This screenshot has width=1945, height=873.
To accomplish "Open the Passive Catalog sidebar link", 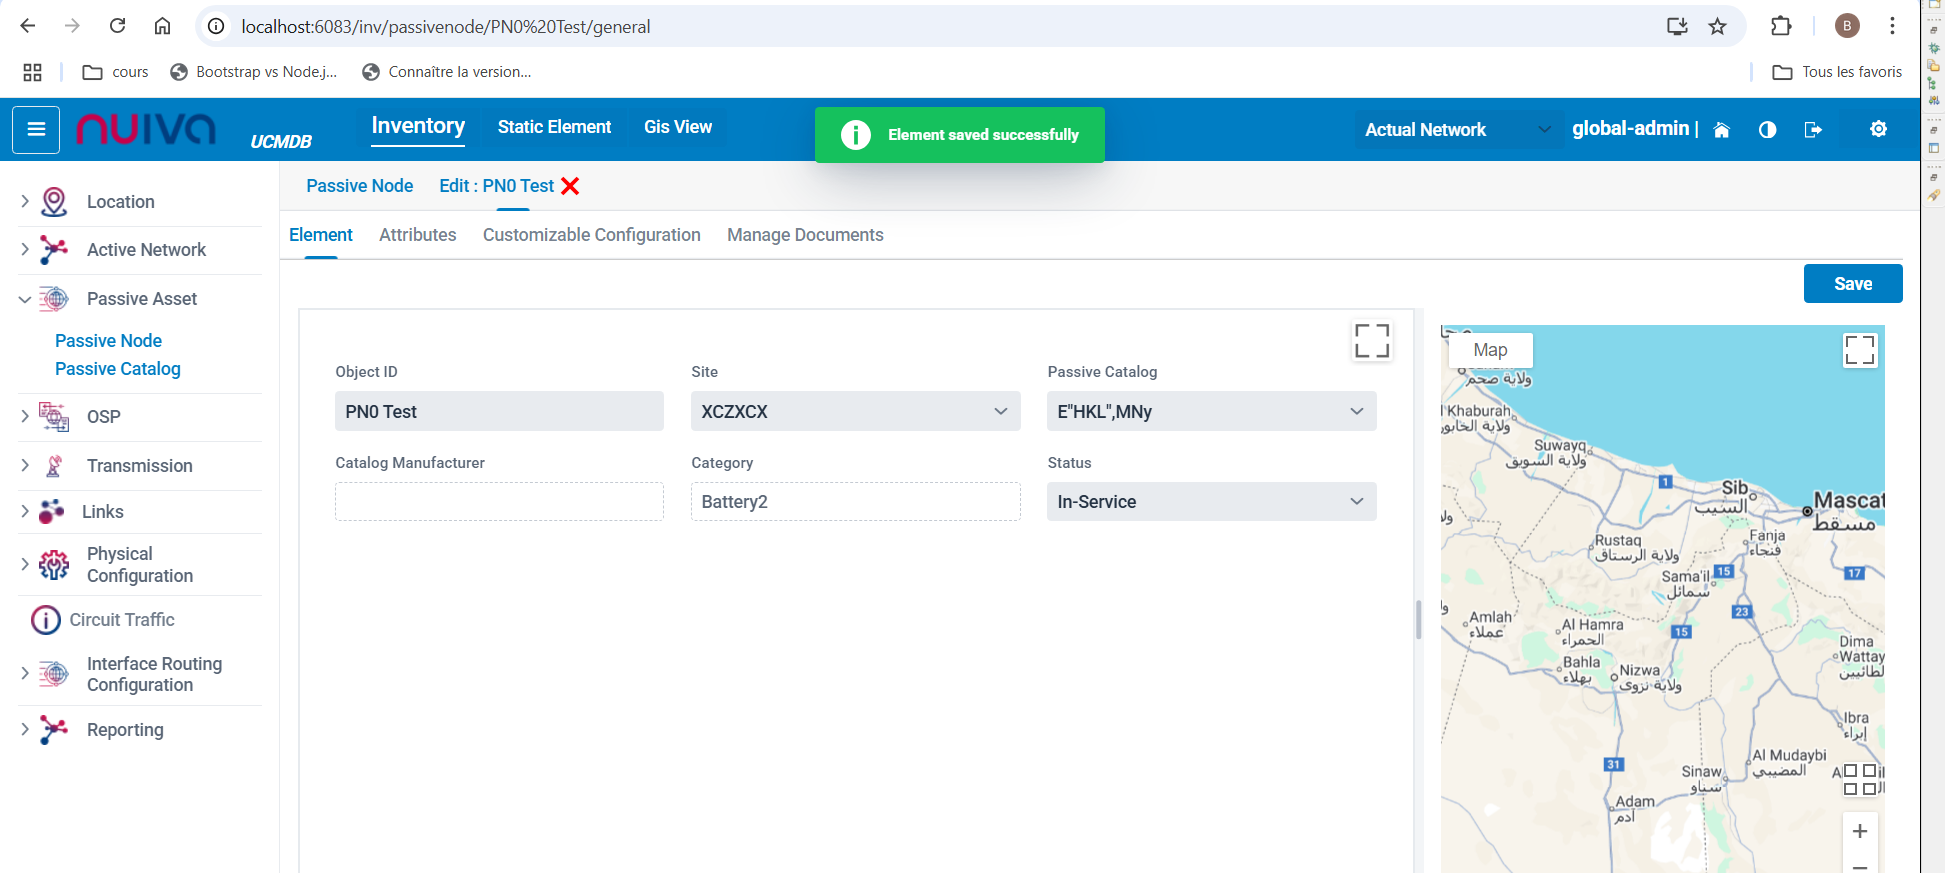I will click(x=118, y=369).
